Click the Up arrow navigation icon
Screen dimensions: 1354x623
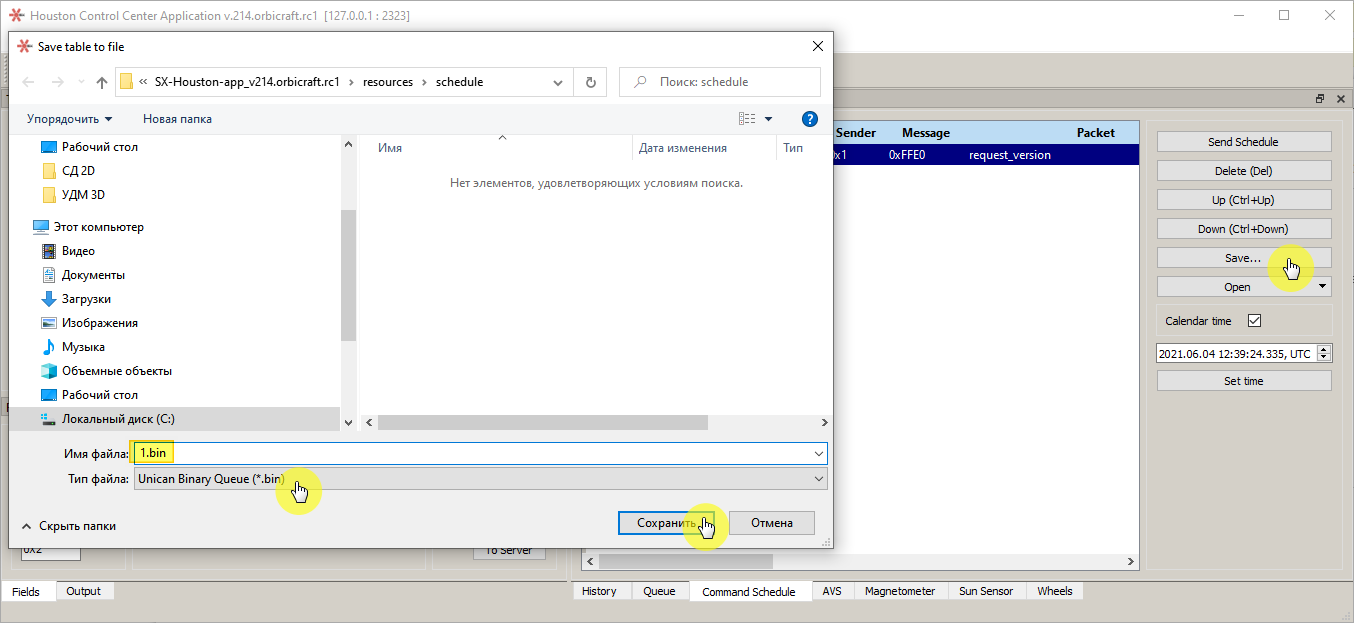[x=101, y=83]
